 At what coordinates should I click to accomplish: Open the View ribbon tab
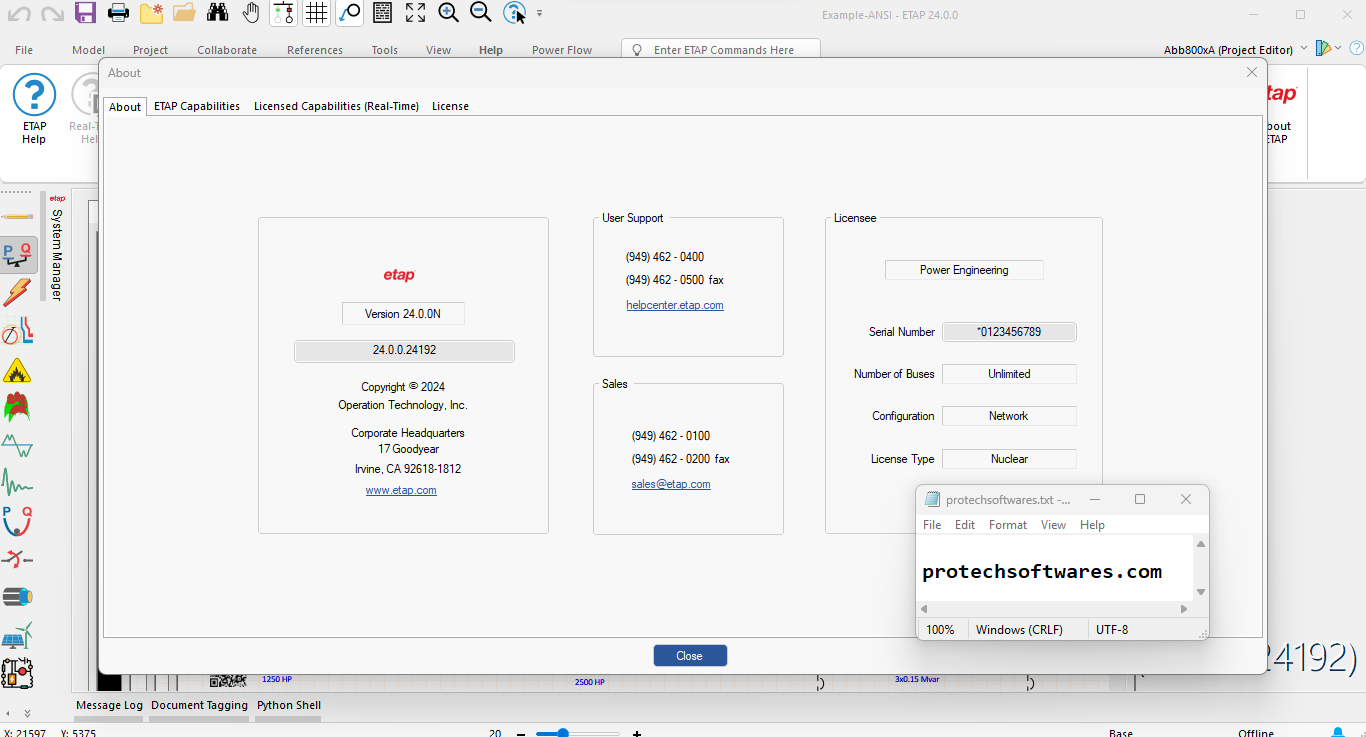[x=439, y=50]
